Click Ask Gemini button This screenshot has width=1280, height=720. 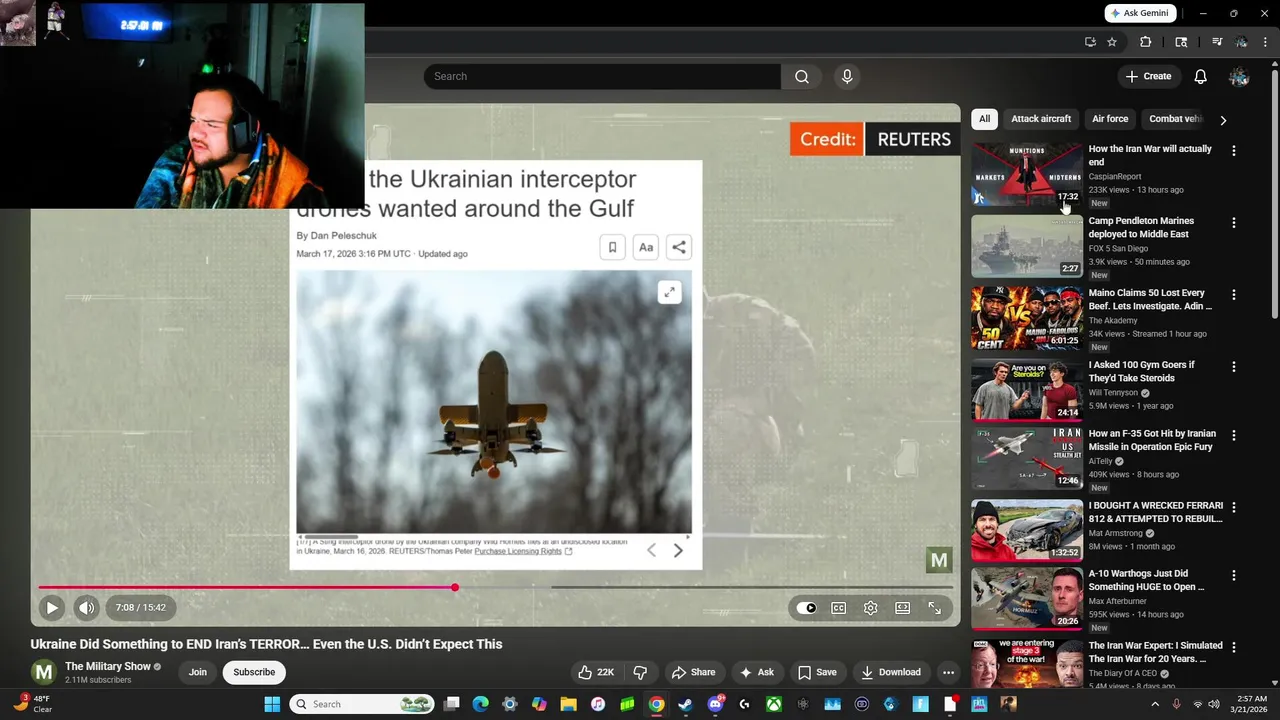pos(1139,13)
